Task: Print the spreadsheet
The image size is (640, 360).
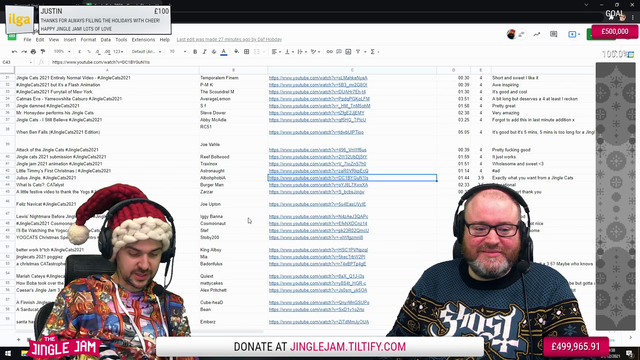Action: pos(33,52)
